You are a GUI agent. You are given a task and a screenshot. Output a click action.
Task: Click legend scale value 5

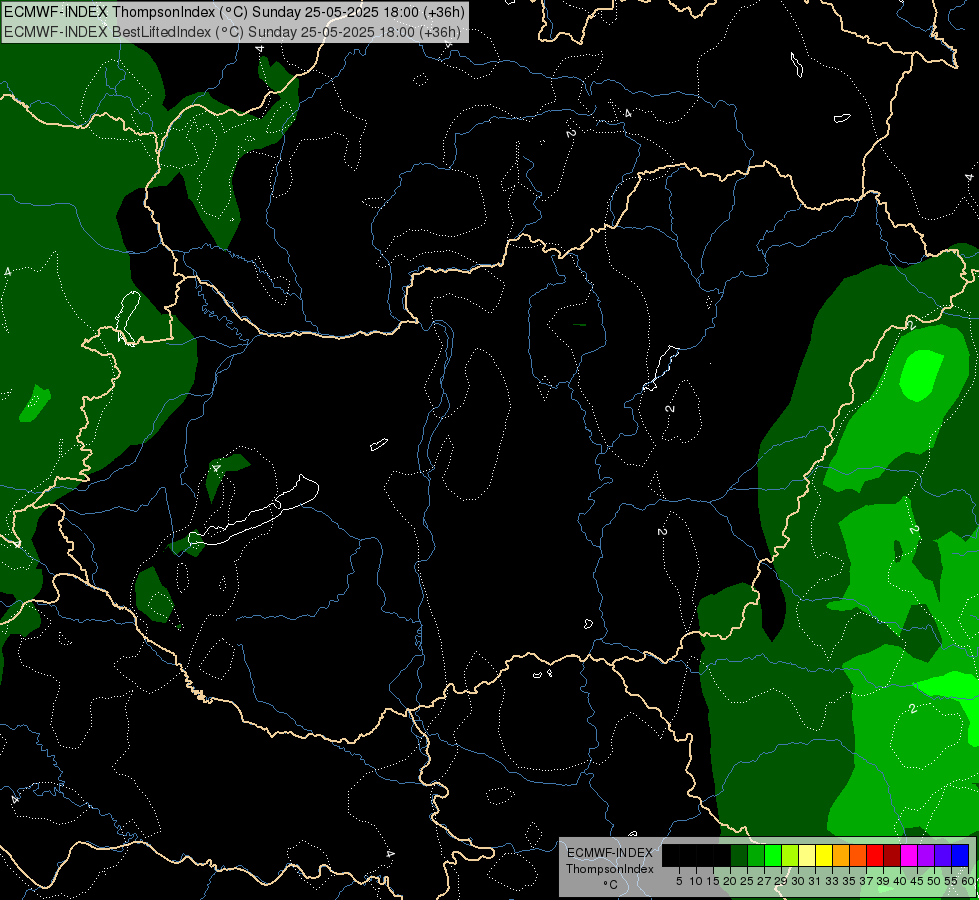pyautogui.click(x=679, y=881)
